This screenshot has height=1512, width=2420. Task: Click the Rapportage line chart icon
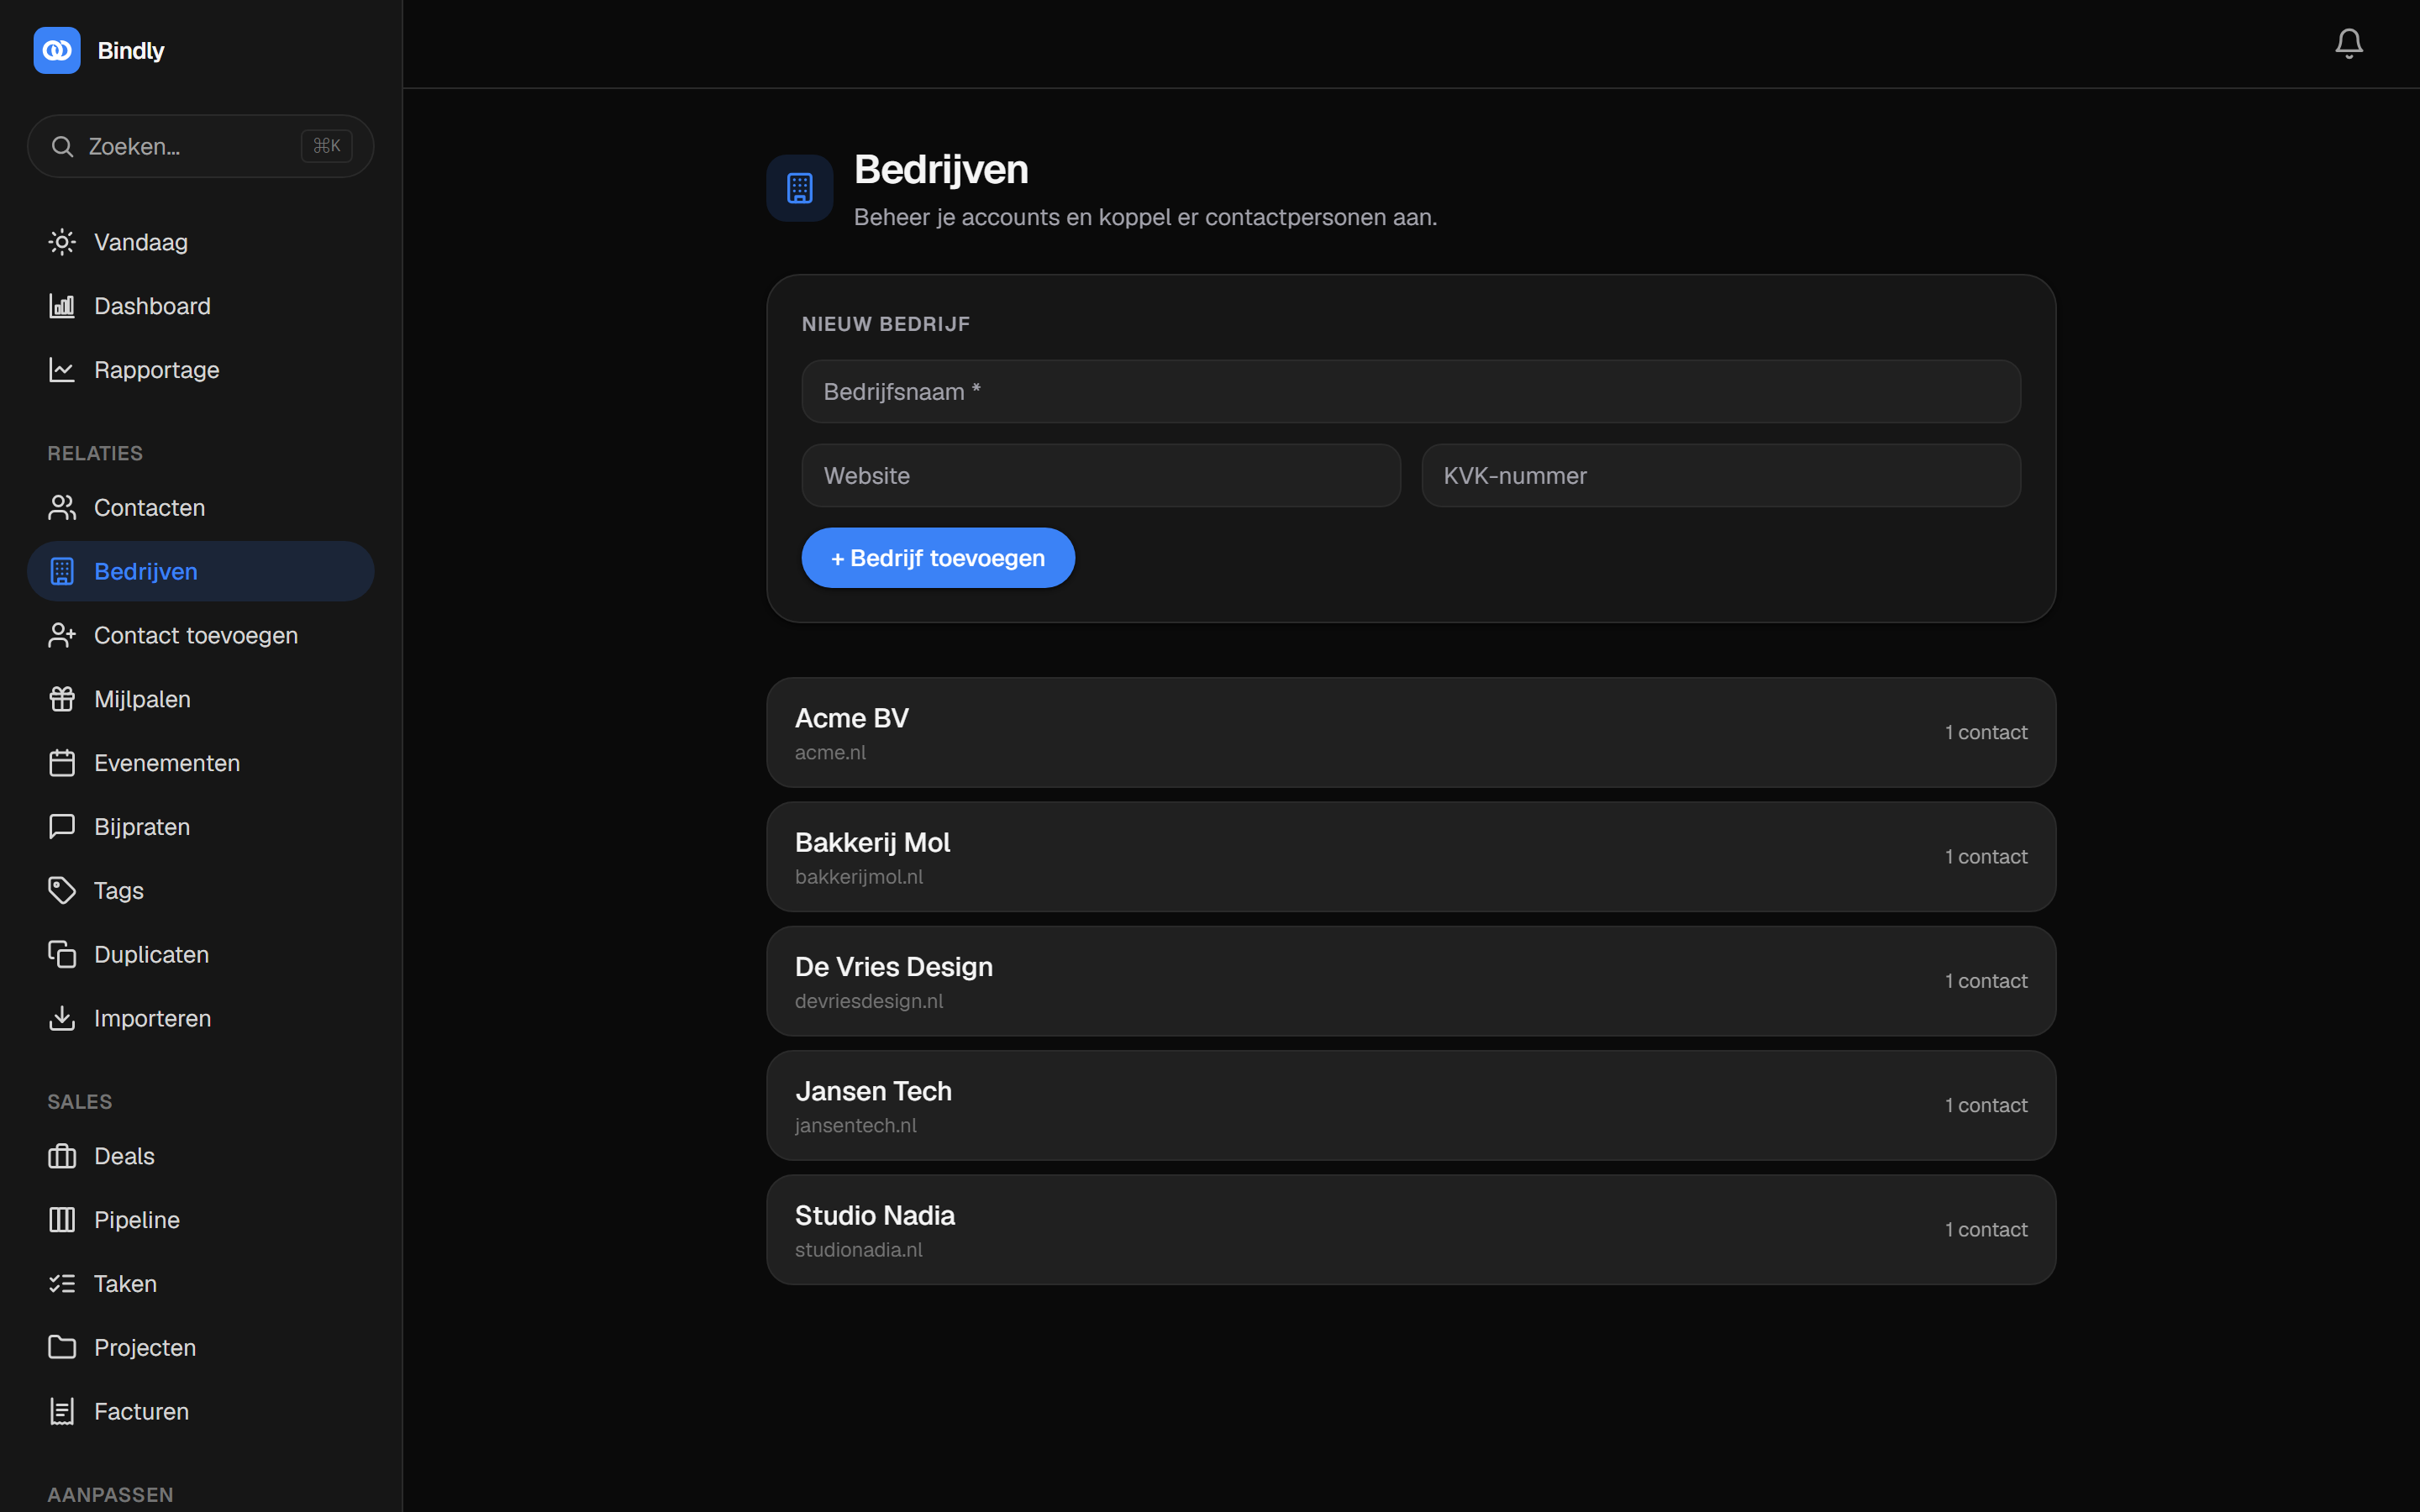tap(62, 370)
